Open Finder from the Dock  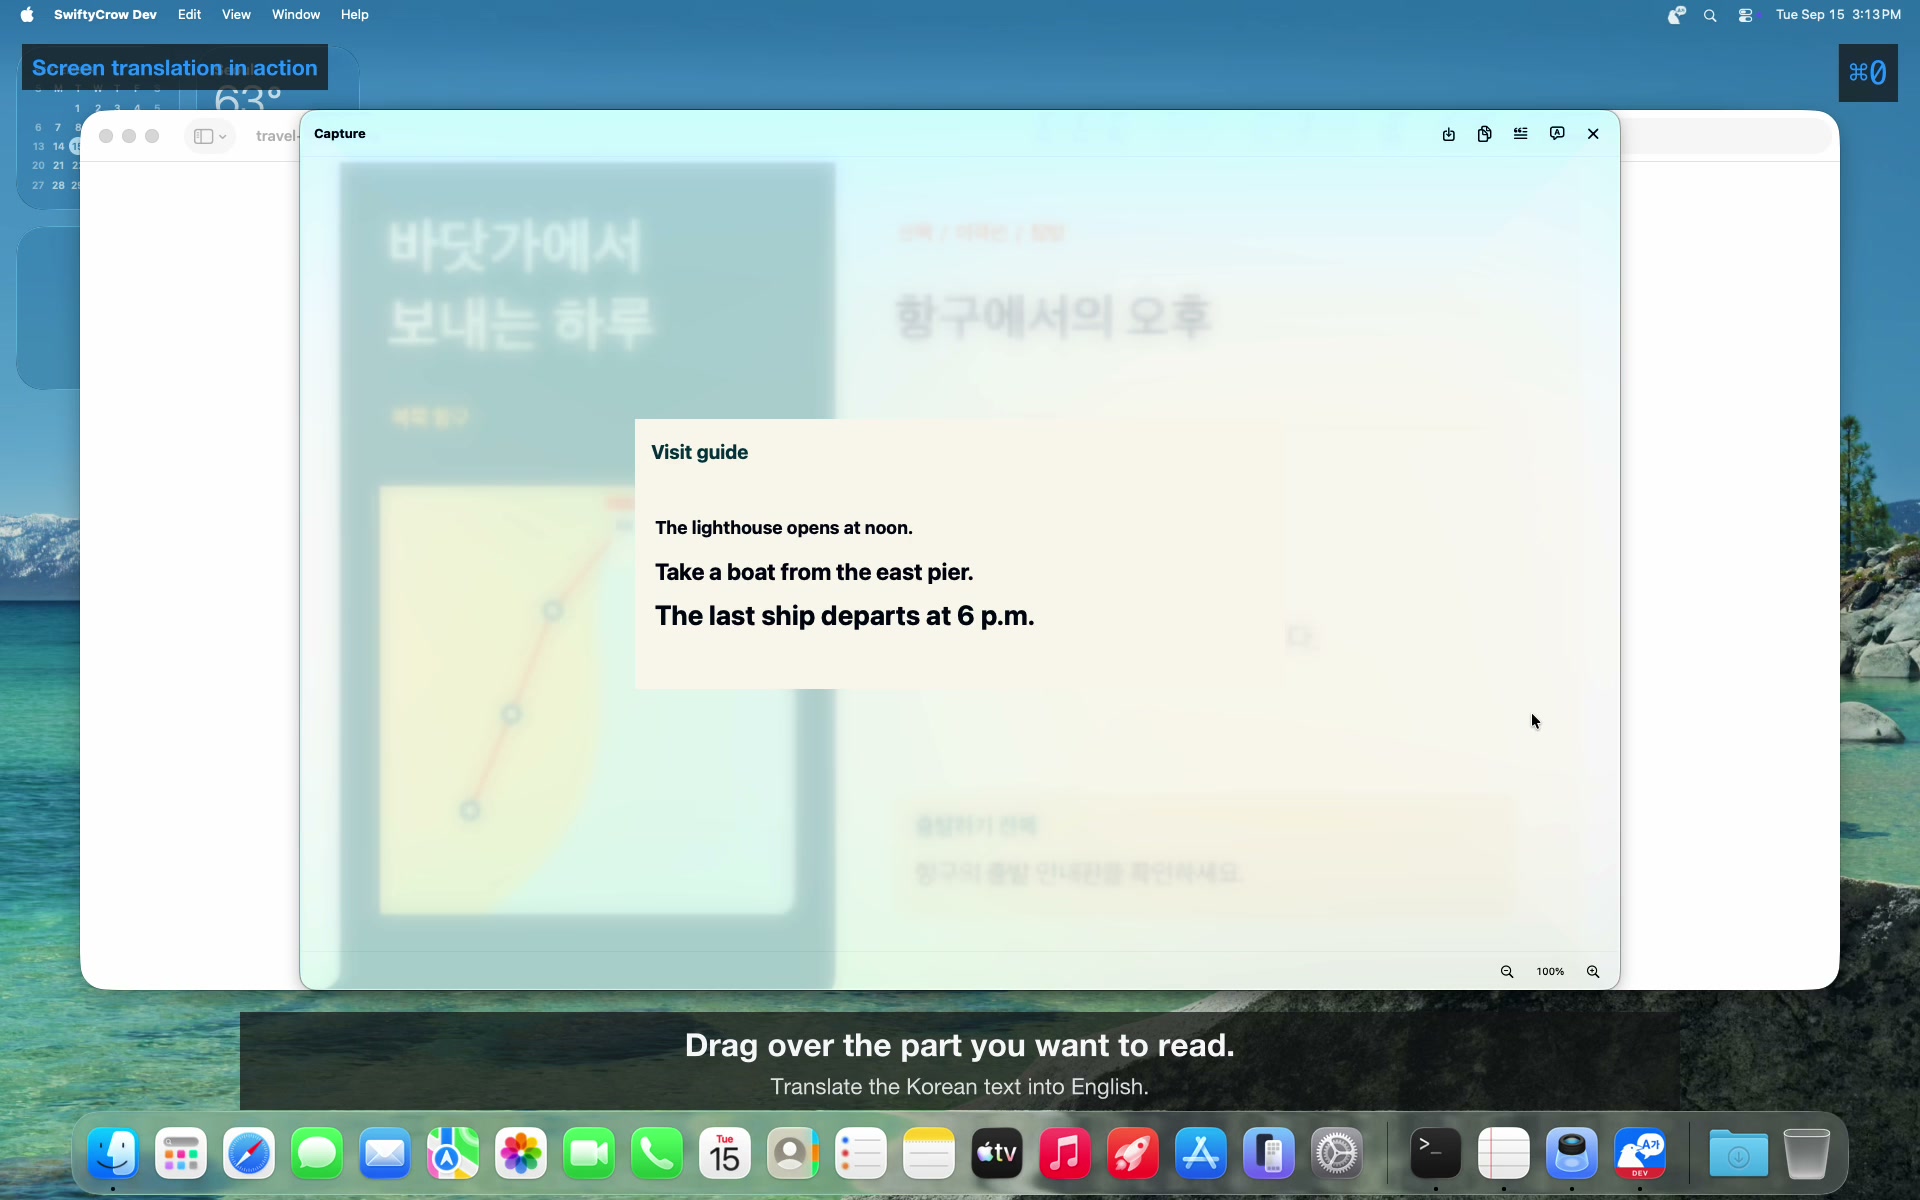113,1154
